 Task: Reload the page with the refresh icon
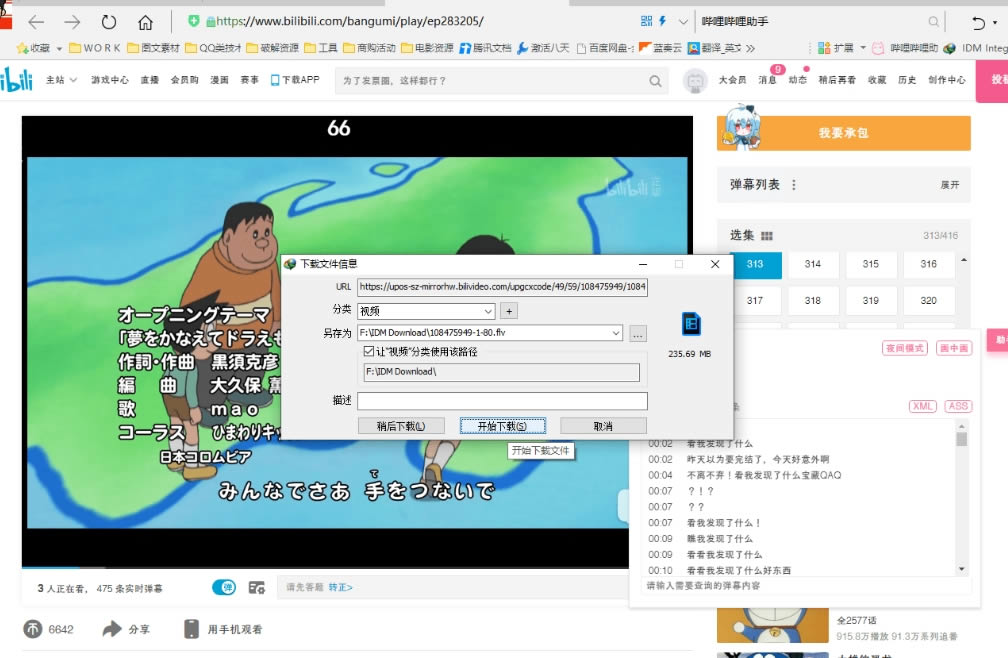pyautogui.click(x=109, y=22)
